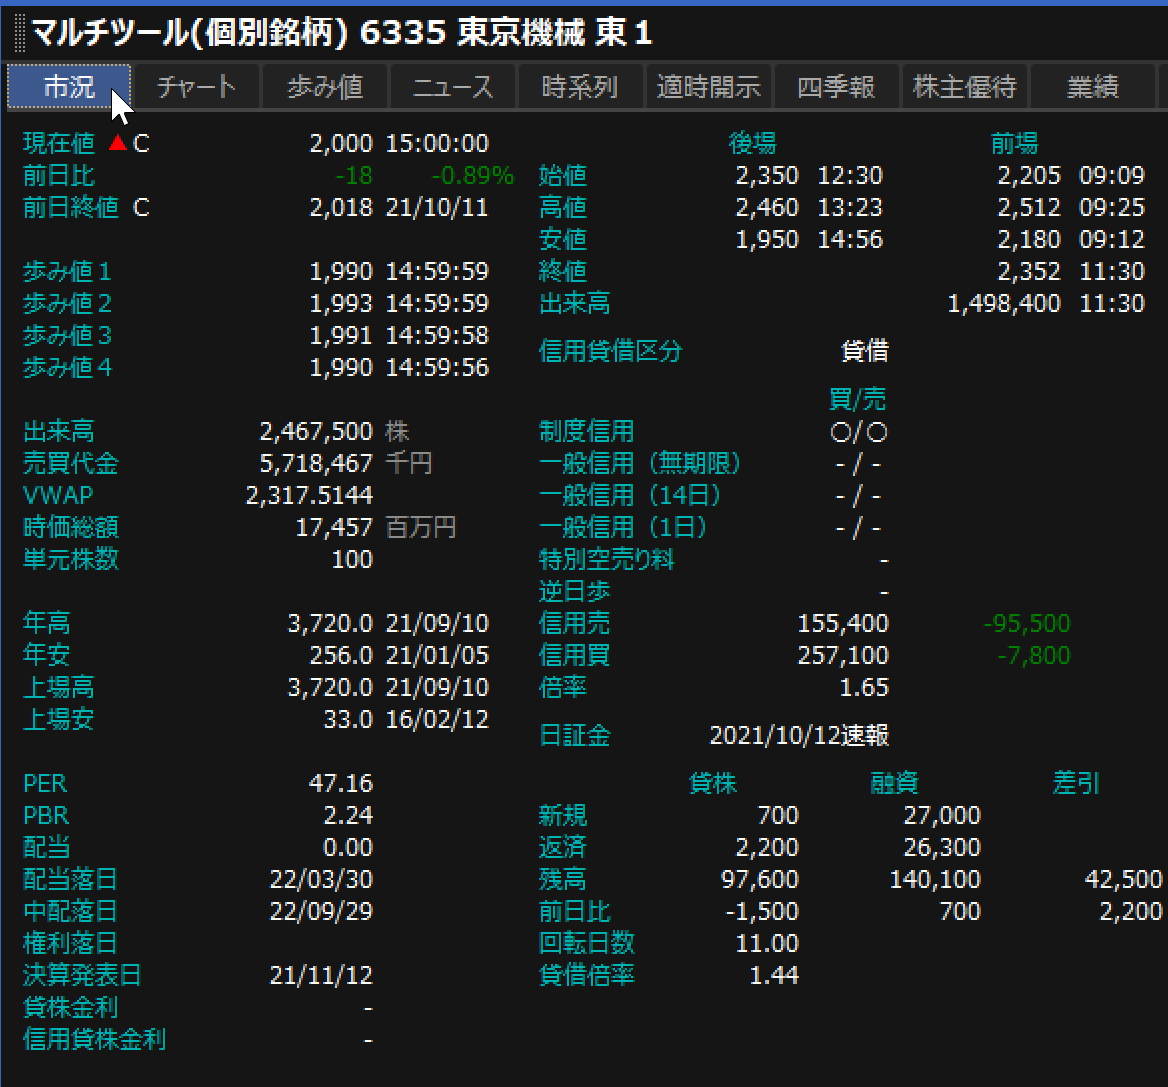This screenshot has height=1087, width=1168.
Task: Click the 歩み値1 price 1,990
Action: tap(340, 271)
